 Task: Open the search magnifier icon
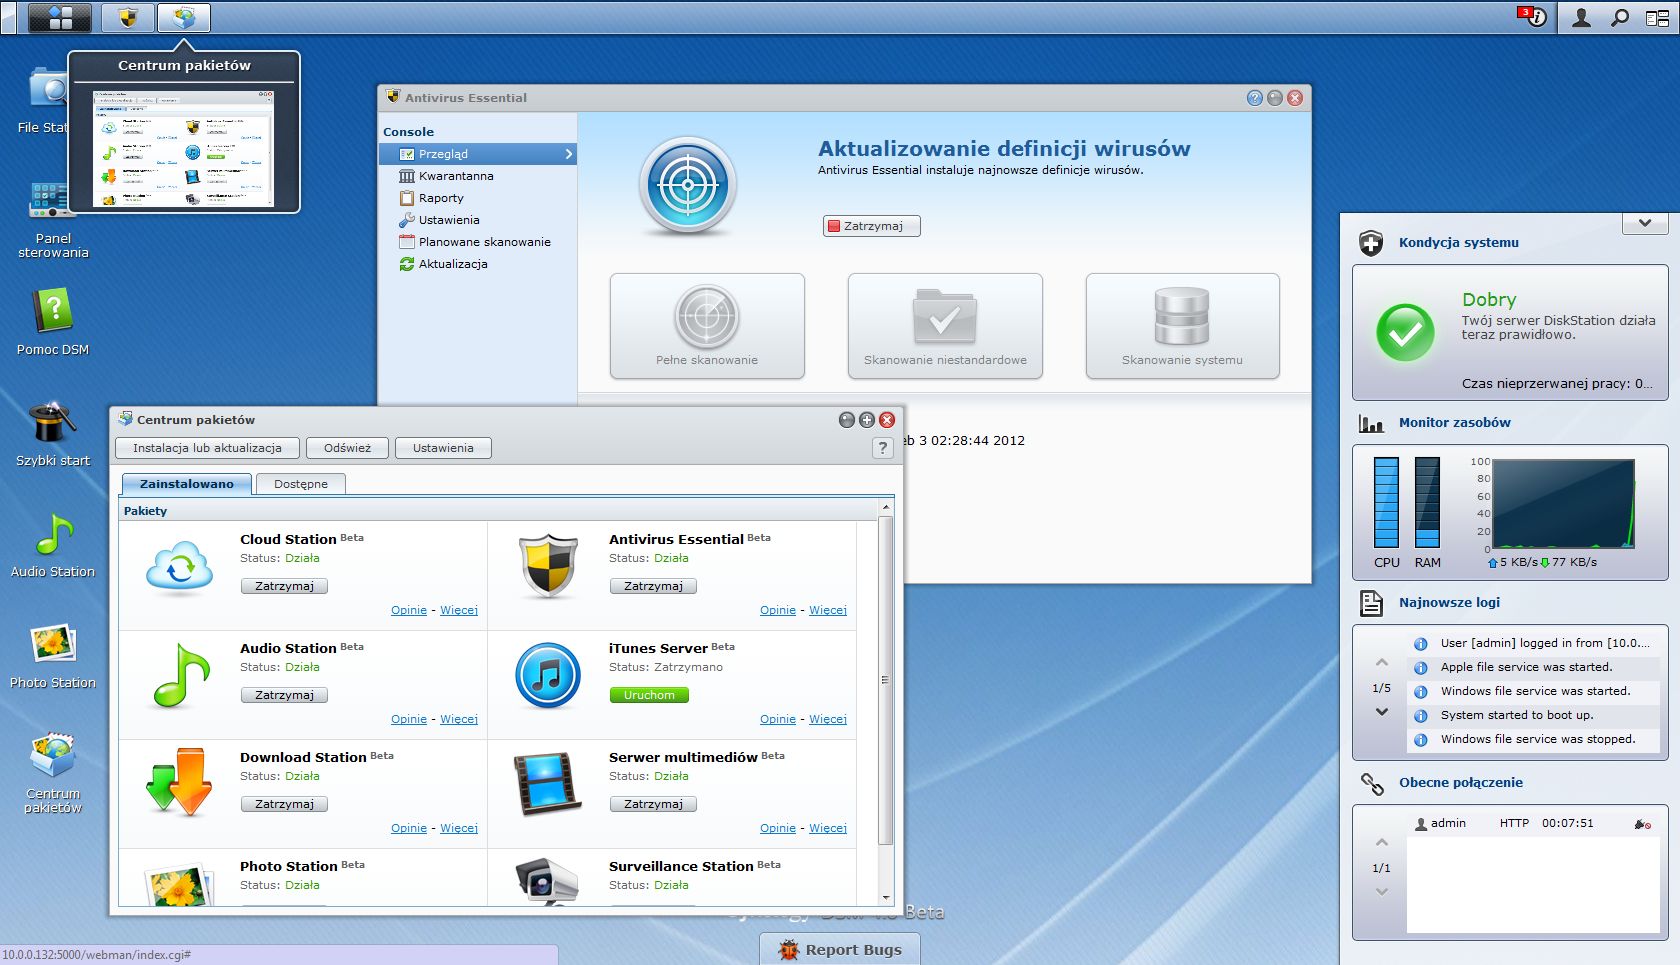[1619, 17]
